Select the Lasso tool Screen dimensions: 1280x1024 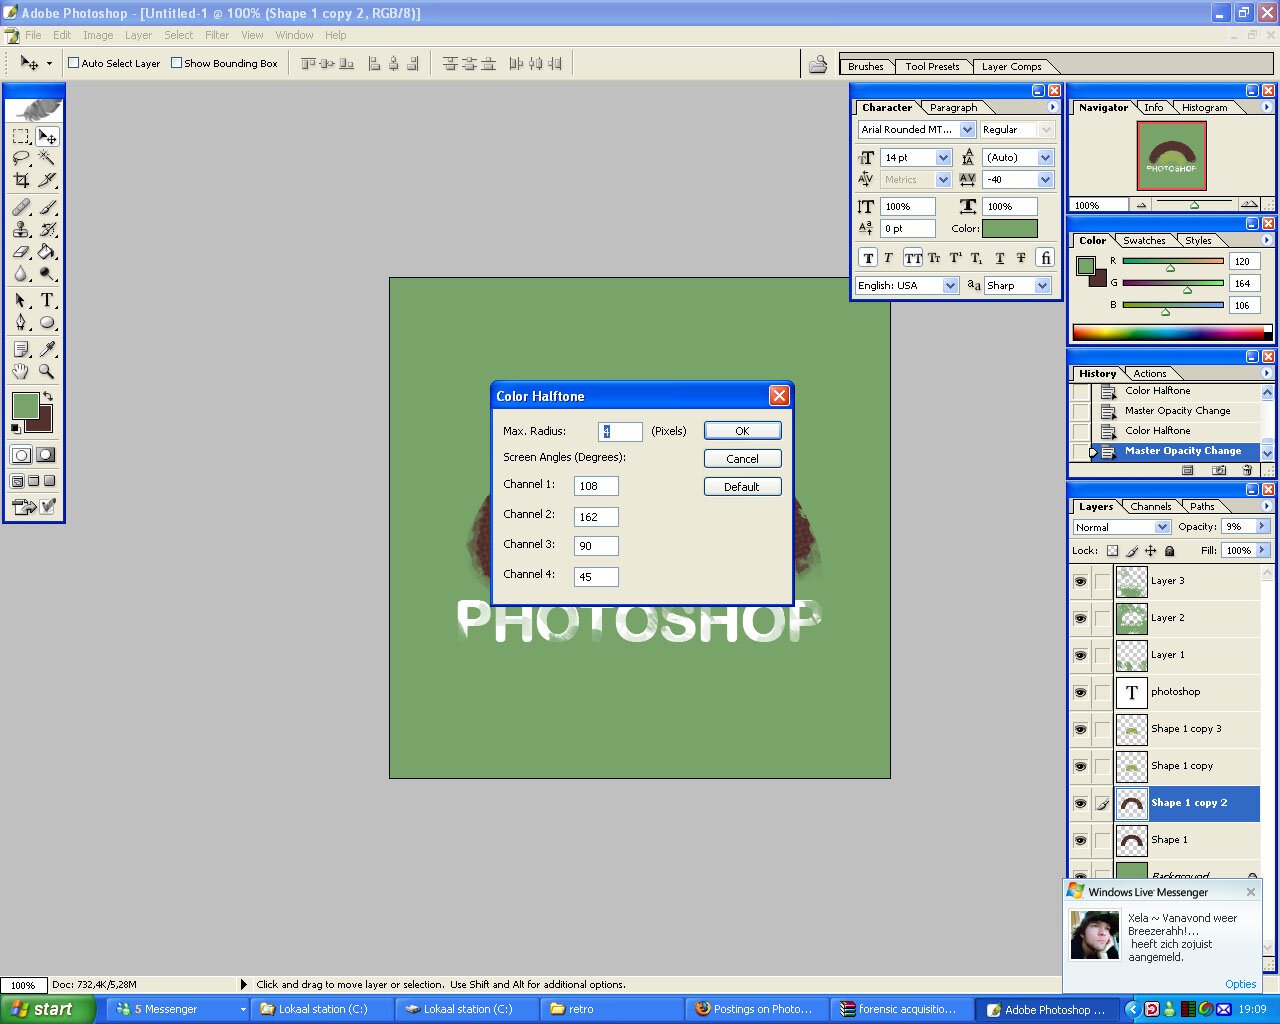[x=21, y=158]
